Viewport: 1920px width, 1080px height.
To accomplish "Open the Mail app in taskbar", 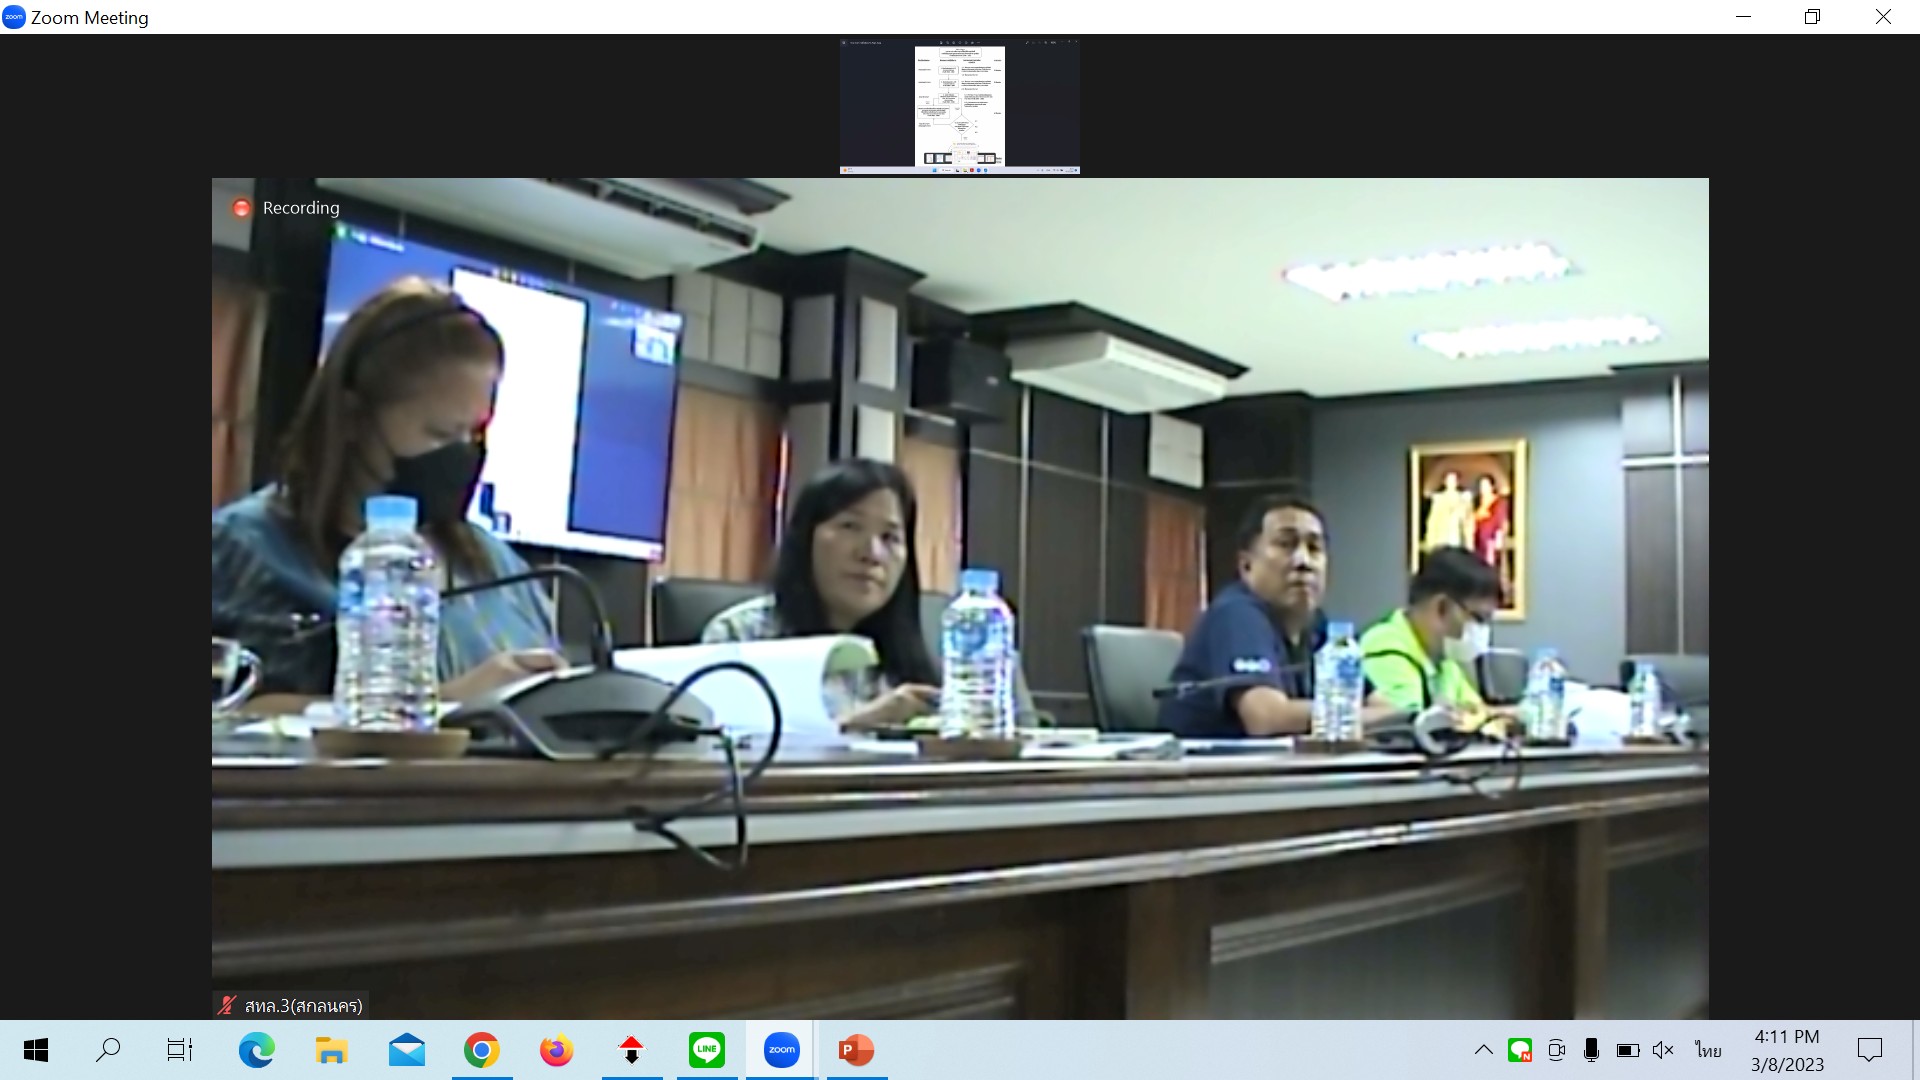I will coord(406,1050).
